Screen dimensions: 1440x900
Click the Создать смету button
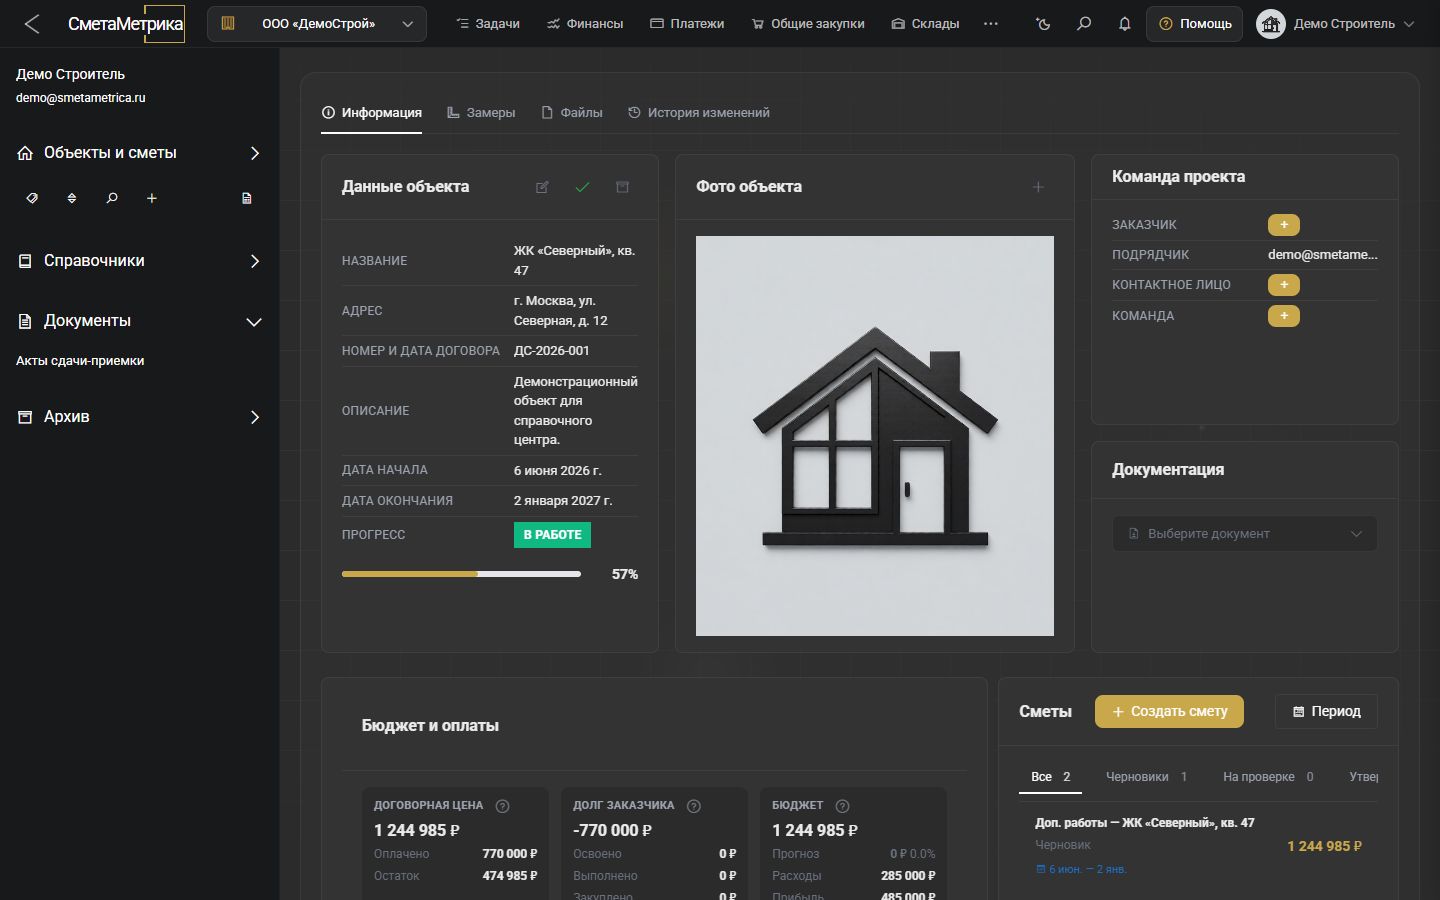[1169, 711]
